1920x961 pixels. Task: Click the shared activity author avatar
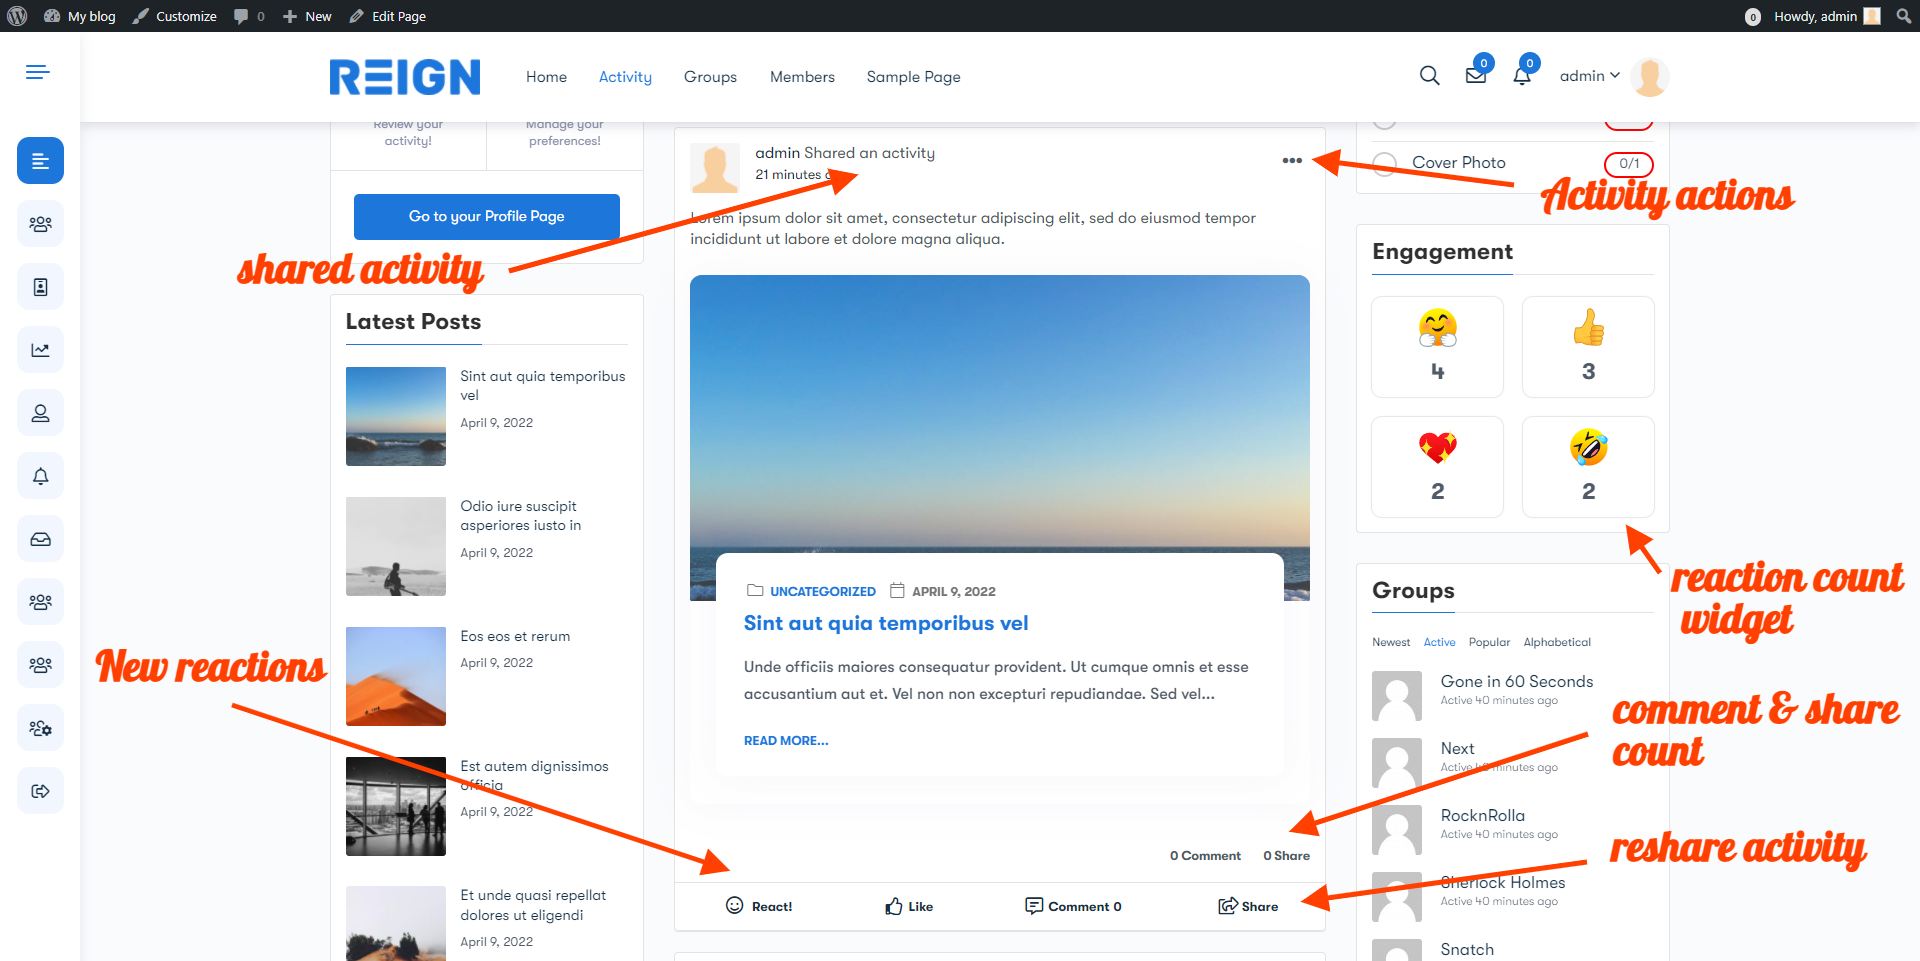pyautogui.click(x=715, y=167)
